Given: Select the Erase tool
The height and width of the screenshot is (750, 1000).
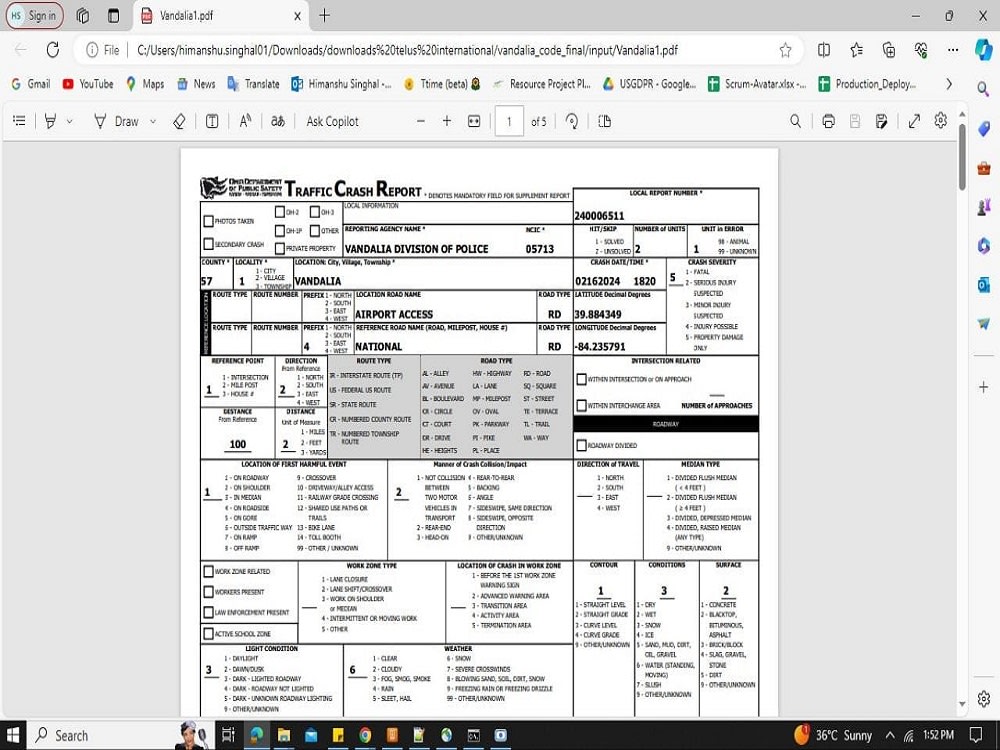Looking at the screenshot, I should point(179,121).
